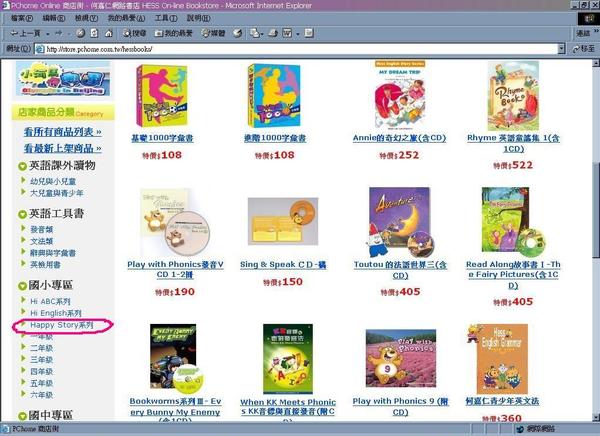The image size is (600, 436).
Task: Open 看所有商品列表 link
Action: pyautogui.click(x=63, y=132)
